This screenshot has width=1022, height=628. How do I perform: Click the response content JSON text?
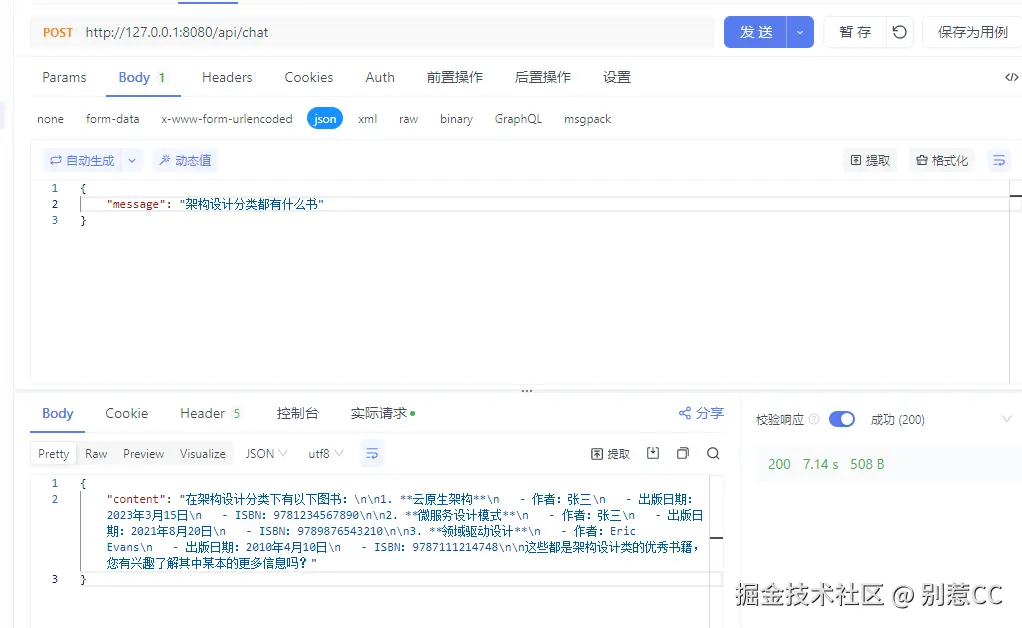tap(404, 531)
